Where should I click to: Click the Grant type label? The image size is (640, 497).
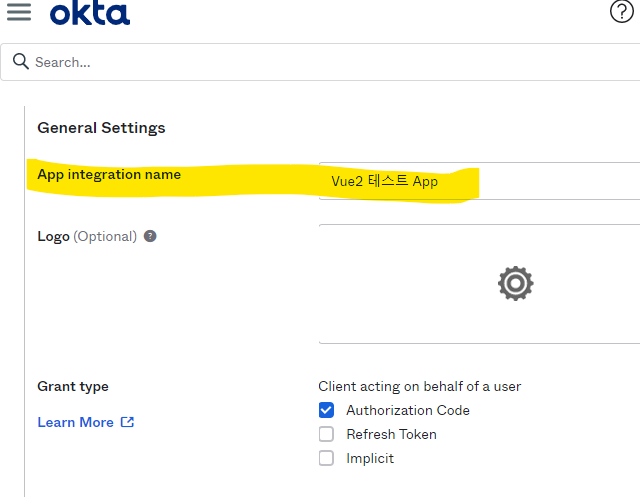pyautogui.click(x=73, y=386)
